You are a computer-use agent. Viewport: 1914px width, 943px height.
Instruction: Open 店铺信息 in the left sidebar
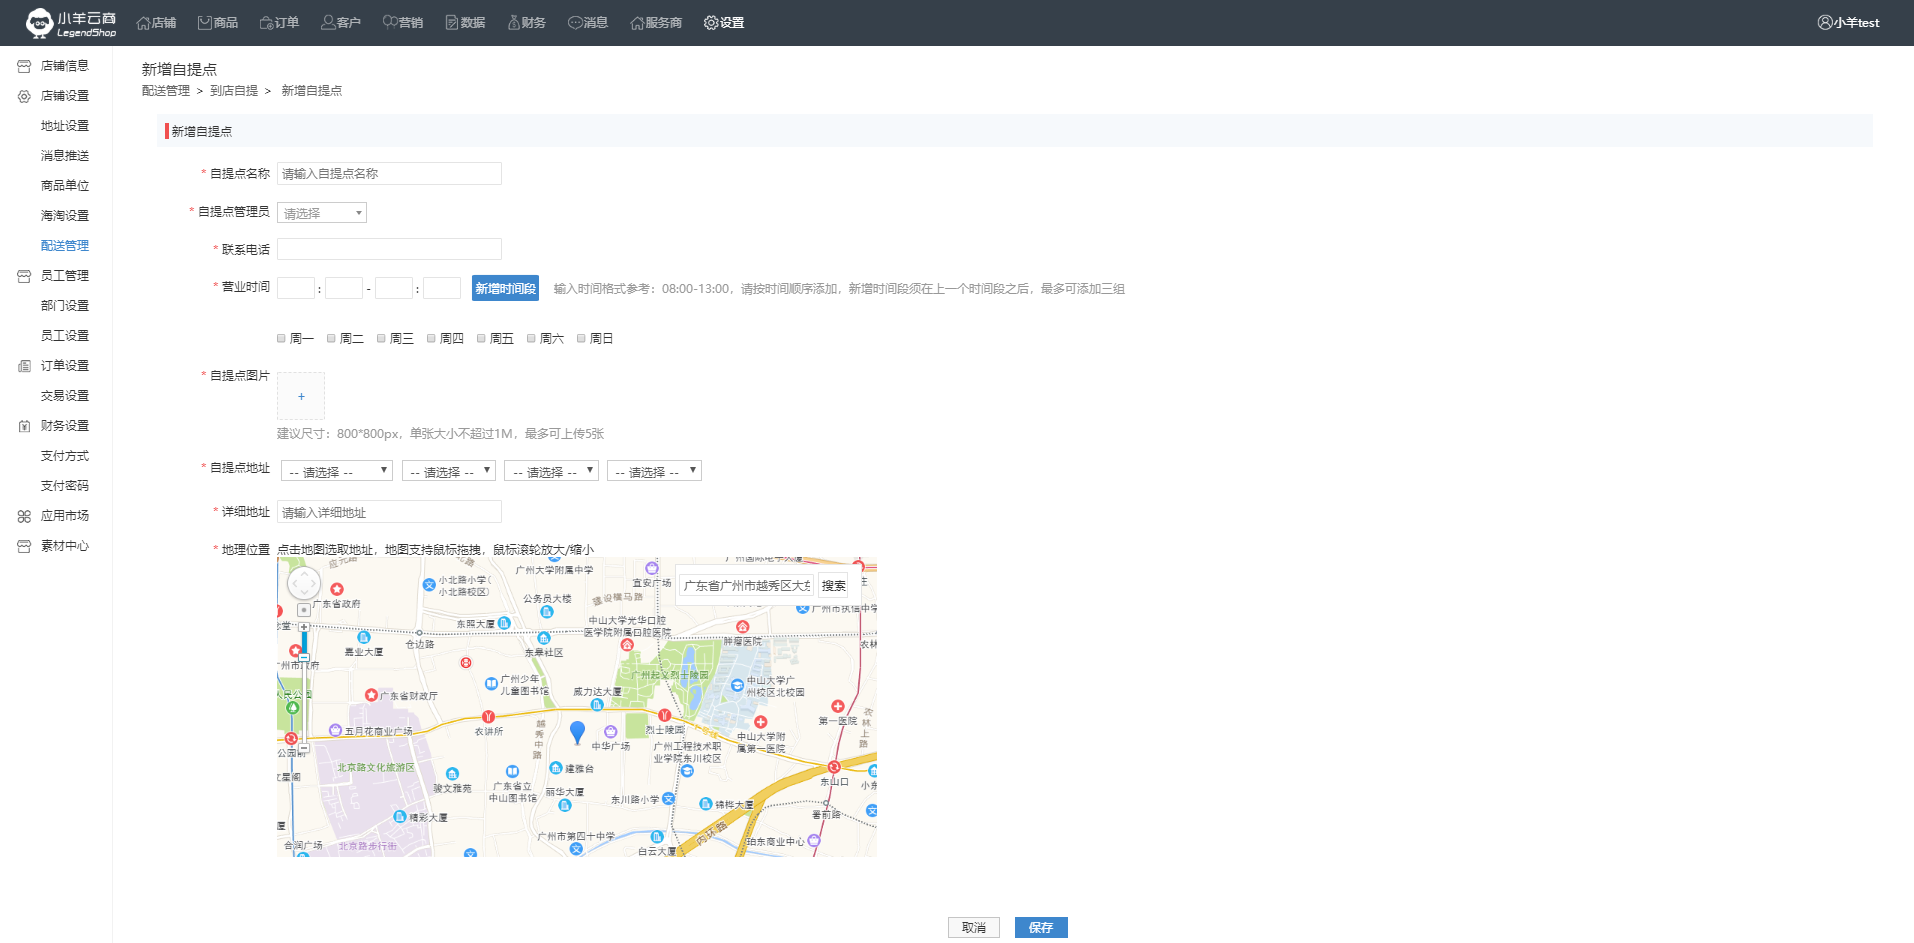[64, 66]
